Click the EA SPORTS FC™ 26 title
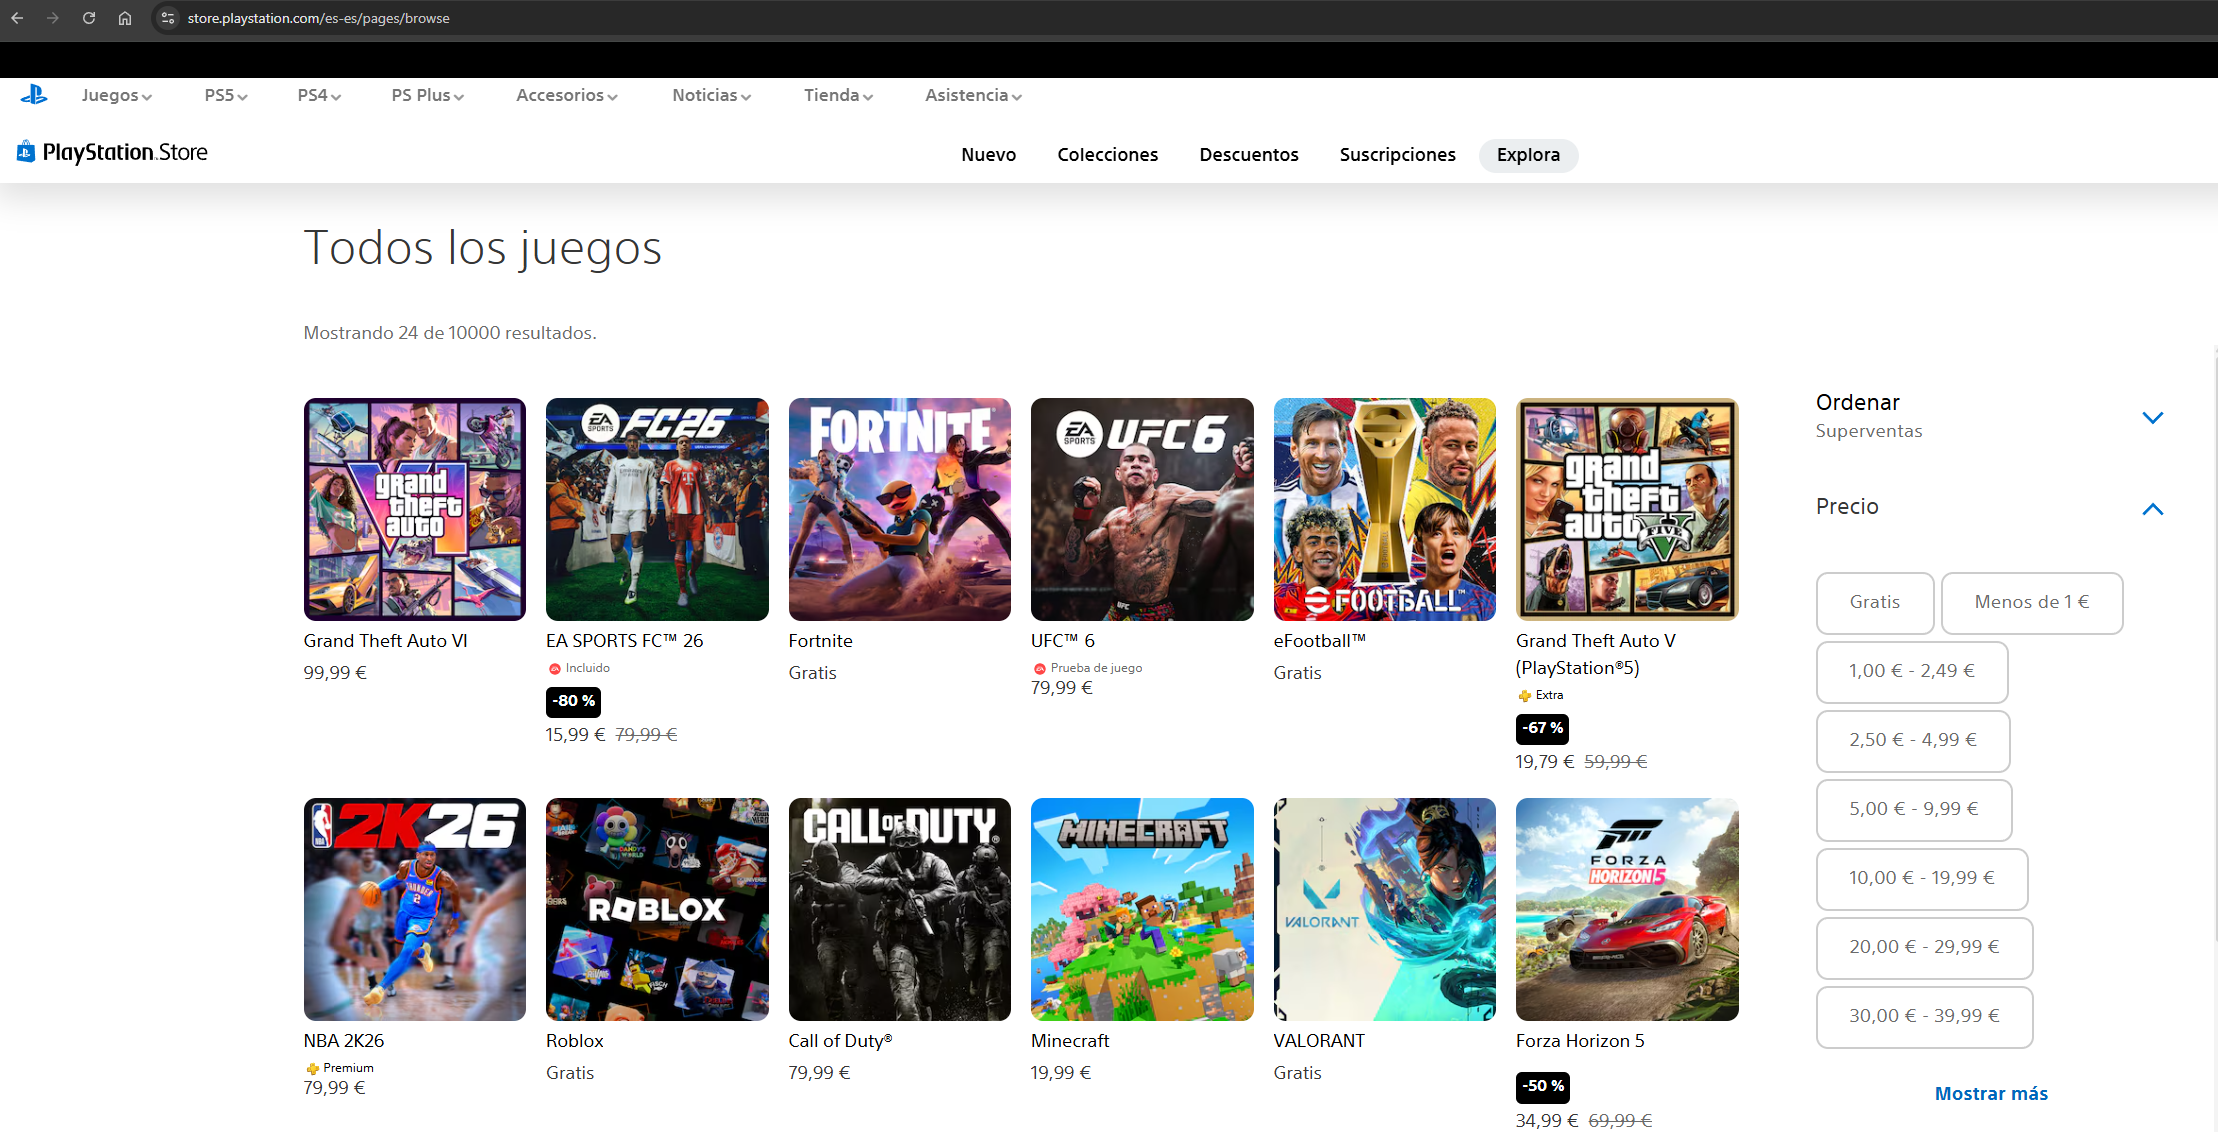The width and height of the screenshot is (2218, 1132). (625, 641)
